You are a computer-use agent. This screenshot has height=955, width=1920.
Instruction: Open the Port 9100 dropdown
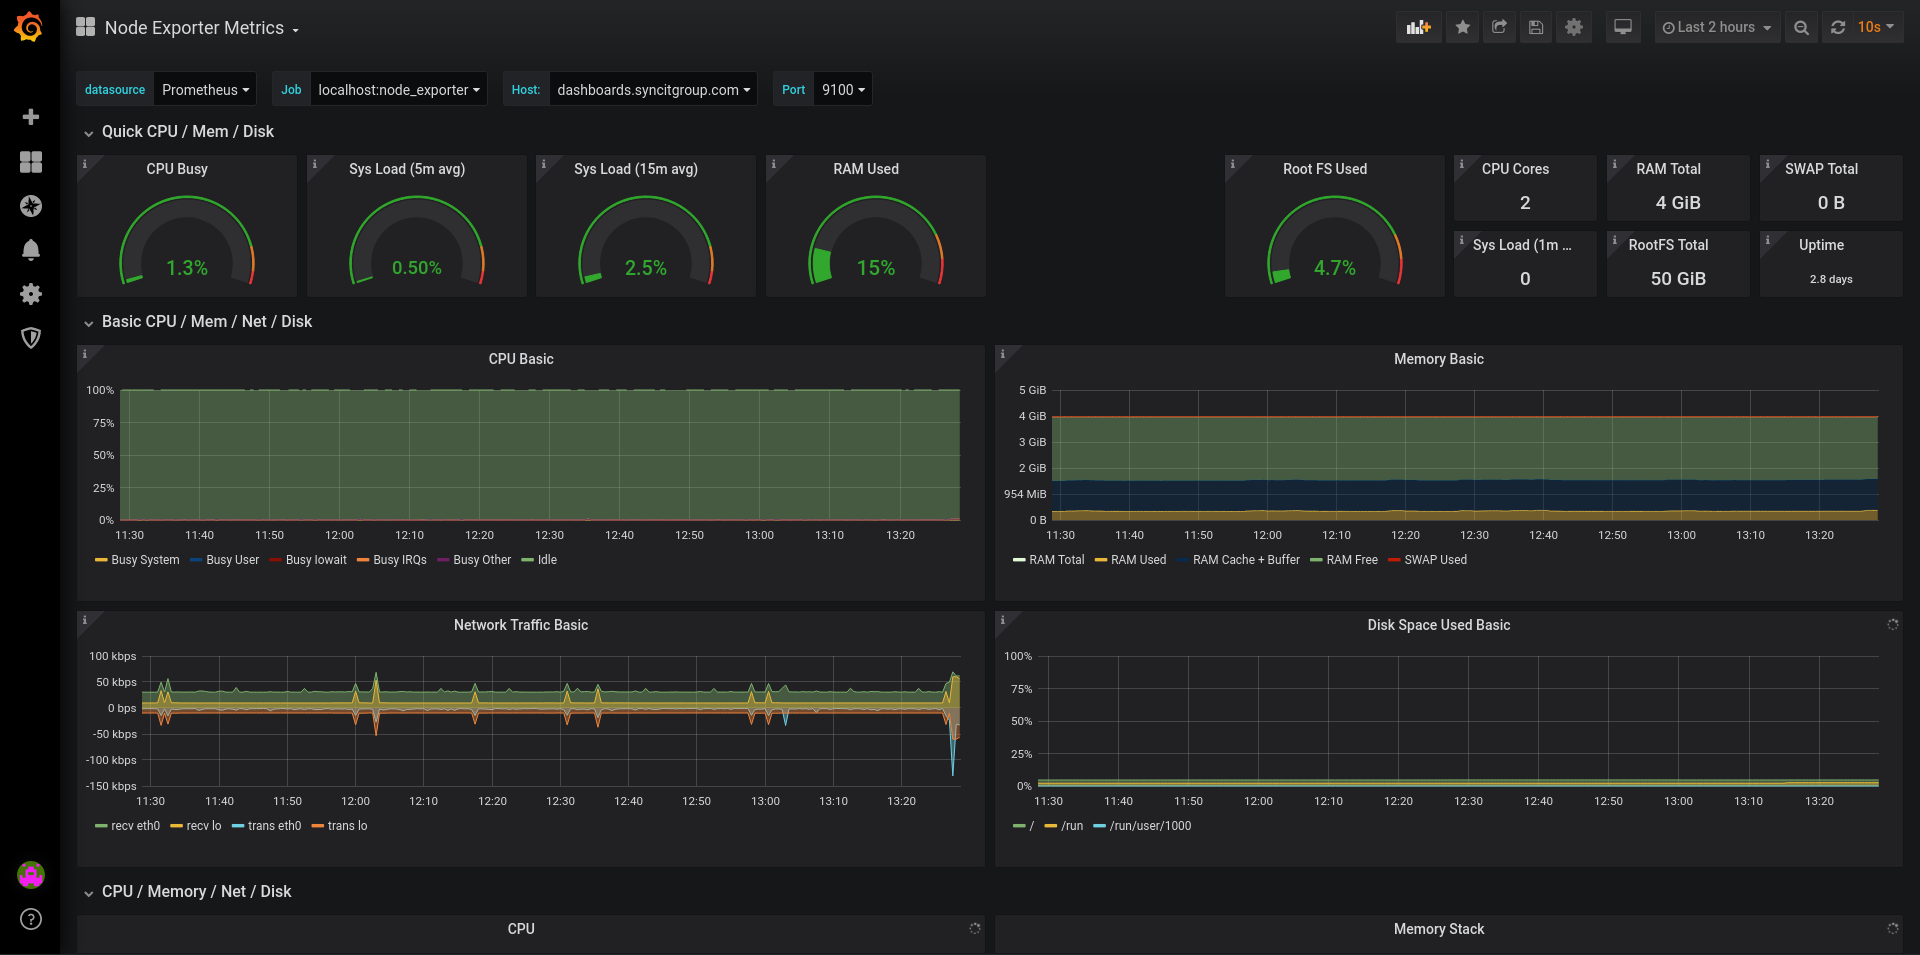tap(843, 90)
